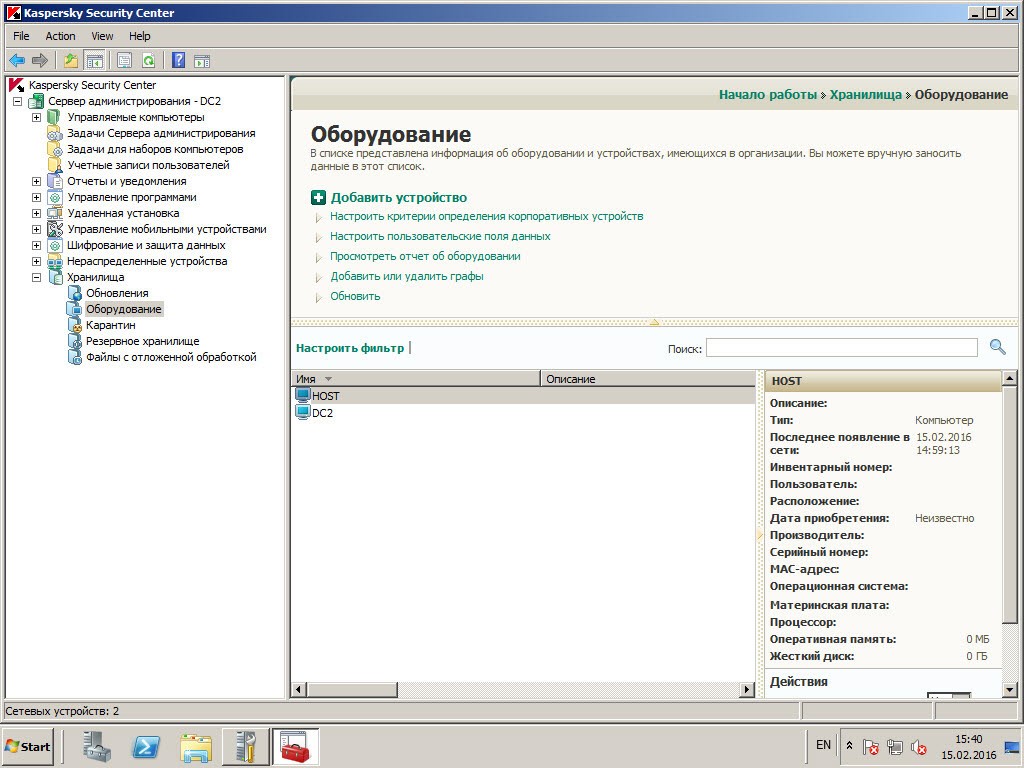Open Windows Explorer from the taskbar
This screenshot has height=768, width=1024.
196,746
